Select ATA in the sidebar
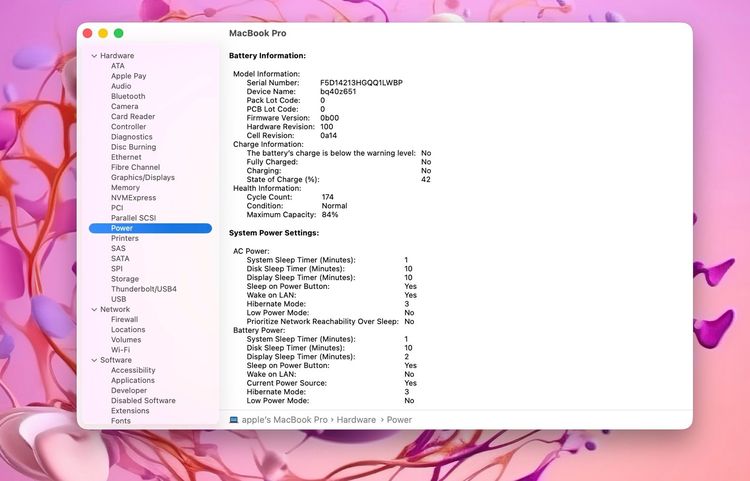The width and height of the screenshot is (750, 481). pyautogui.click(x=118, y=66)
